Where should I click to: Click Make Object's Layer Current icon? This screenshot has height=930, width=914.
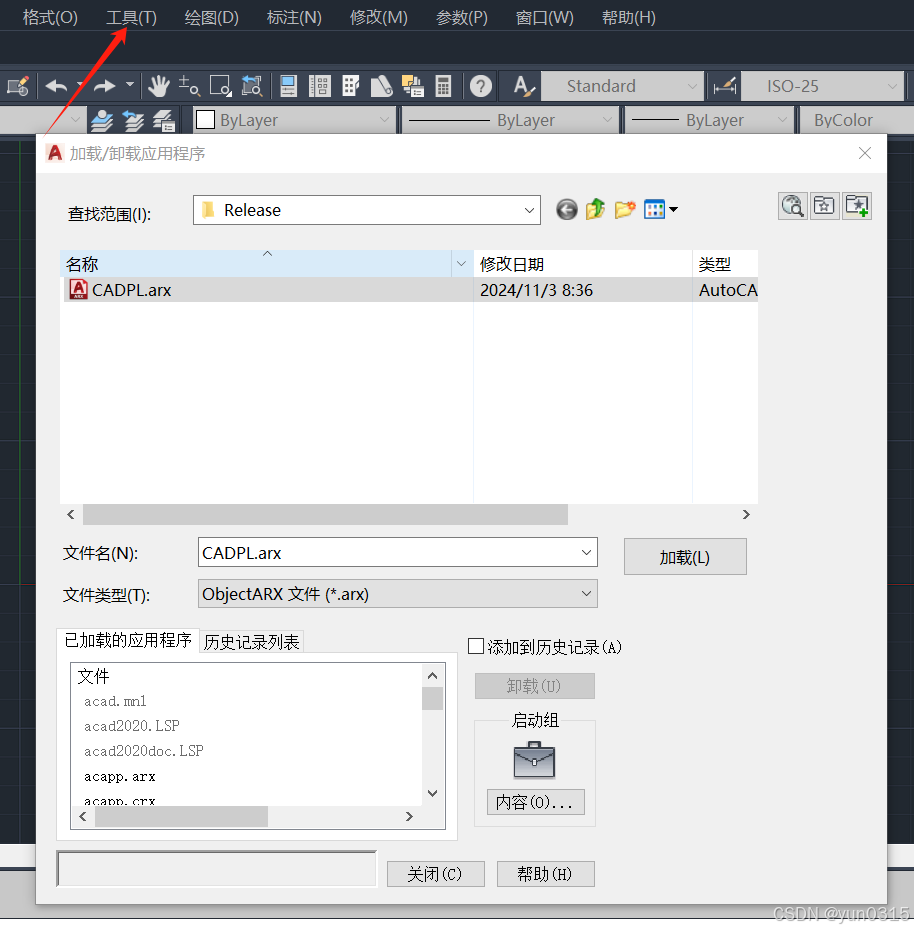[101, 120]
